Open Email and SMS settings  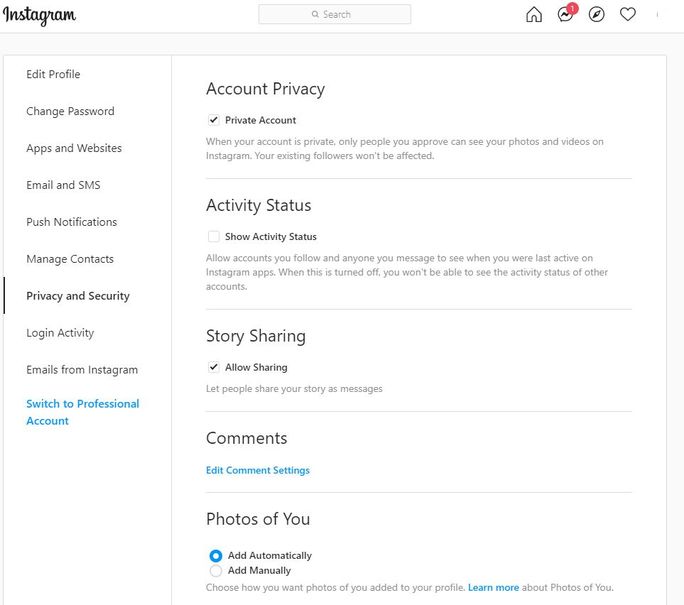(x=63, y=185)
